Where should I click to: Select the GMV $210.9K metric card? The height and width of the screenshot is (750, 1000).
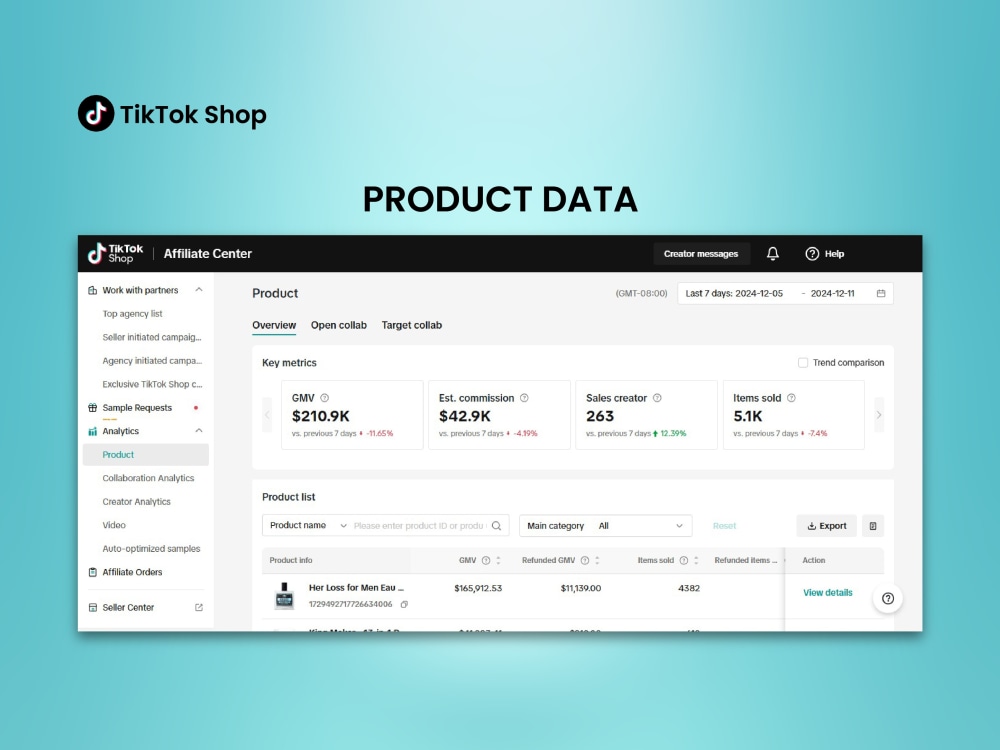coord(352,415)
